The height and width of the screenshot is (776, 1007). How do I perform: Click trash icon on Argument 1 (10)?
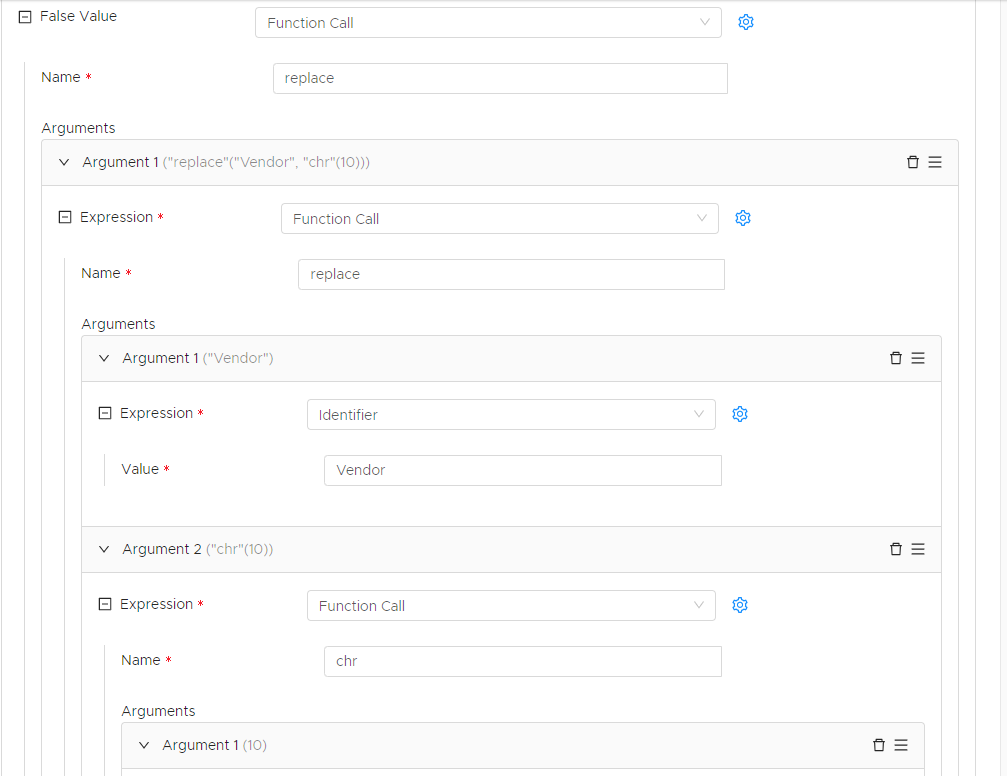(878, 745)
